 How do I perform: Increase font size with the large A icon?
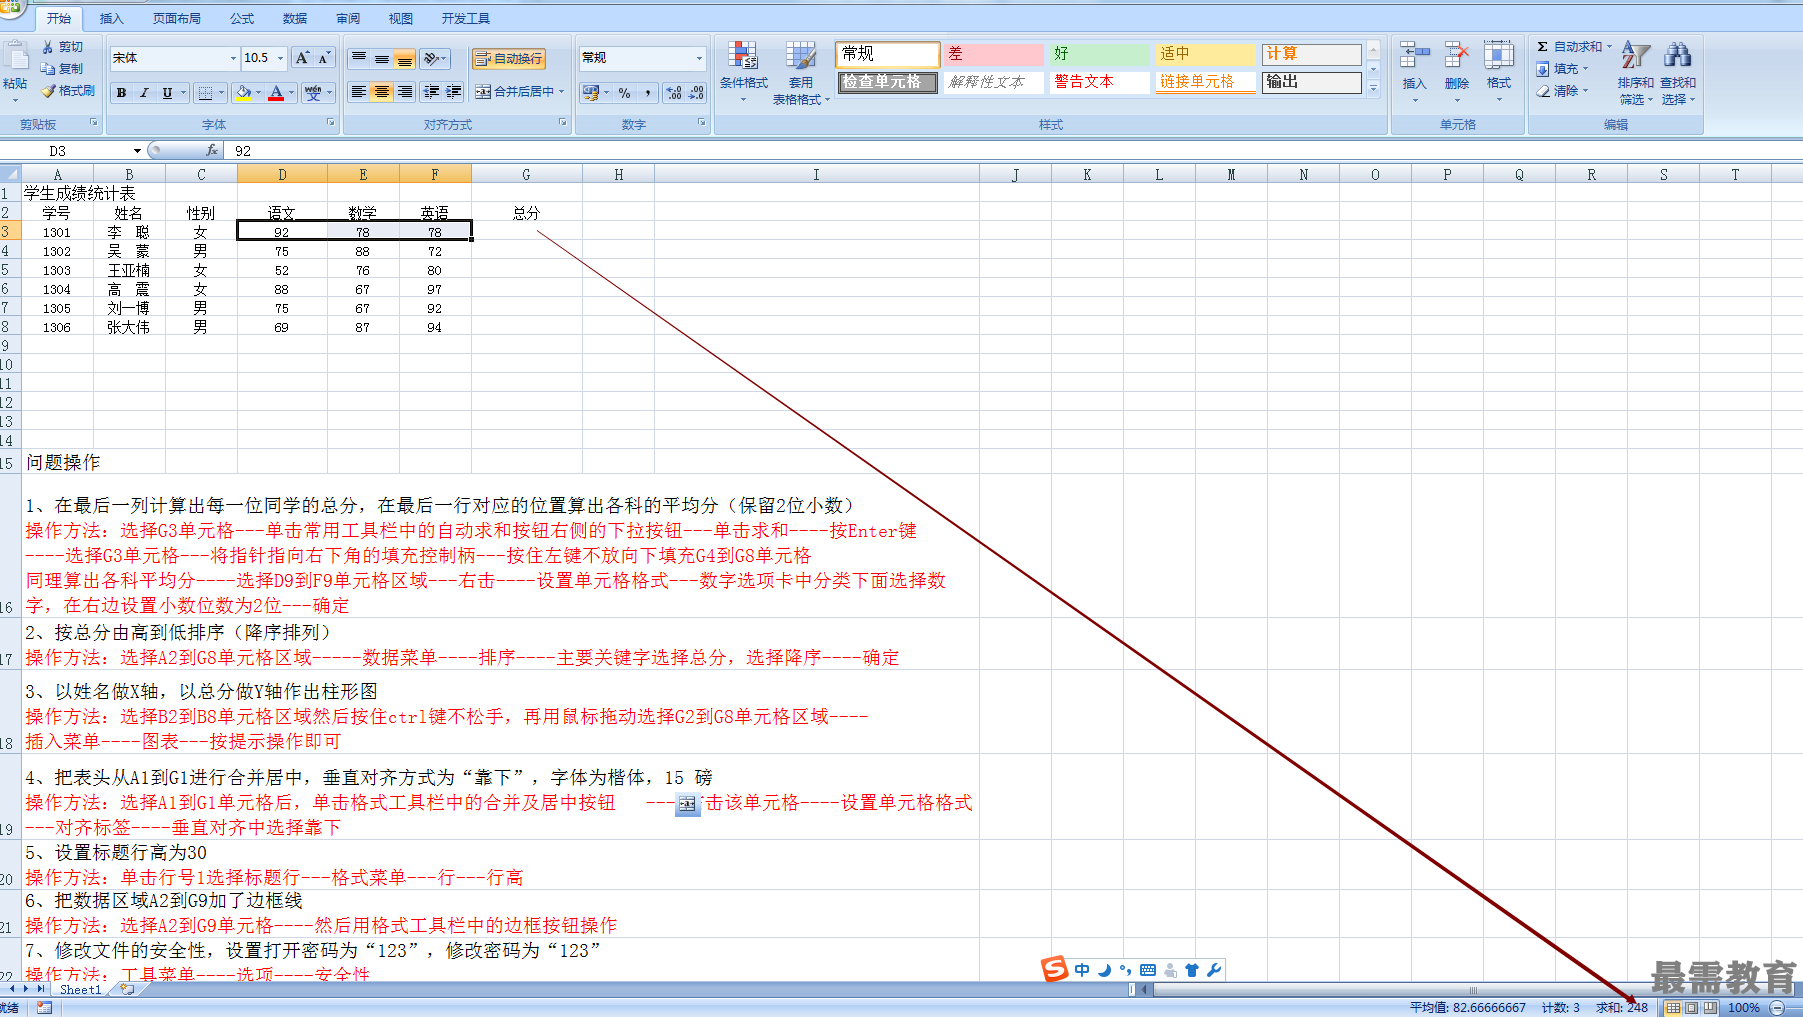click(302, 58)
